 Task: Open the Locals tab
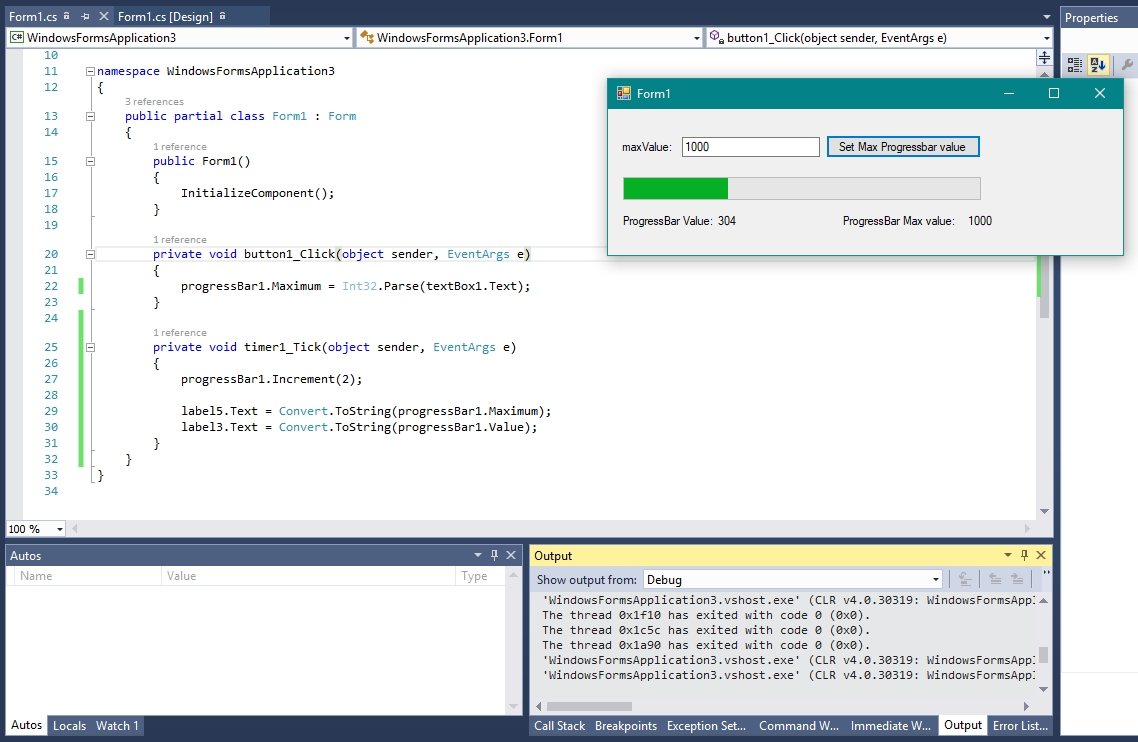pos(69,726)
